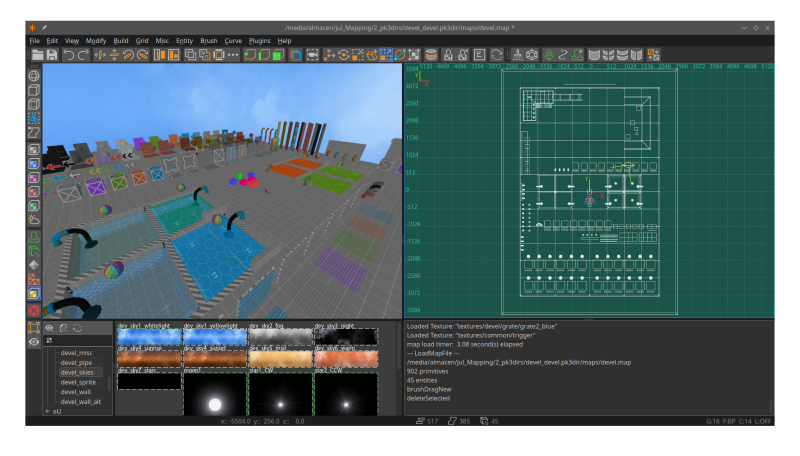This screenshot has width=800, height=456.
Task: Click the Redo arrow in toolbar
Action: pos(82,54)
